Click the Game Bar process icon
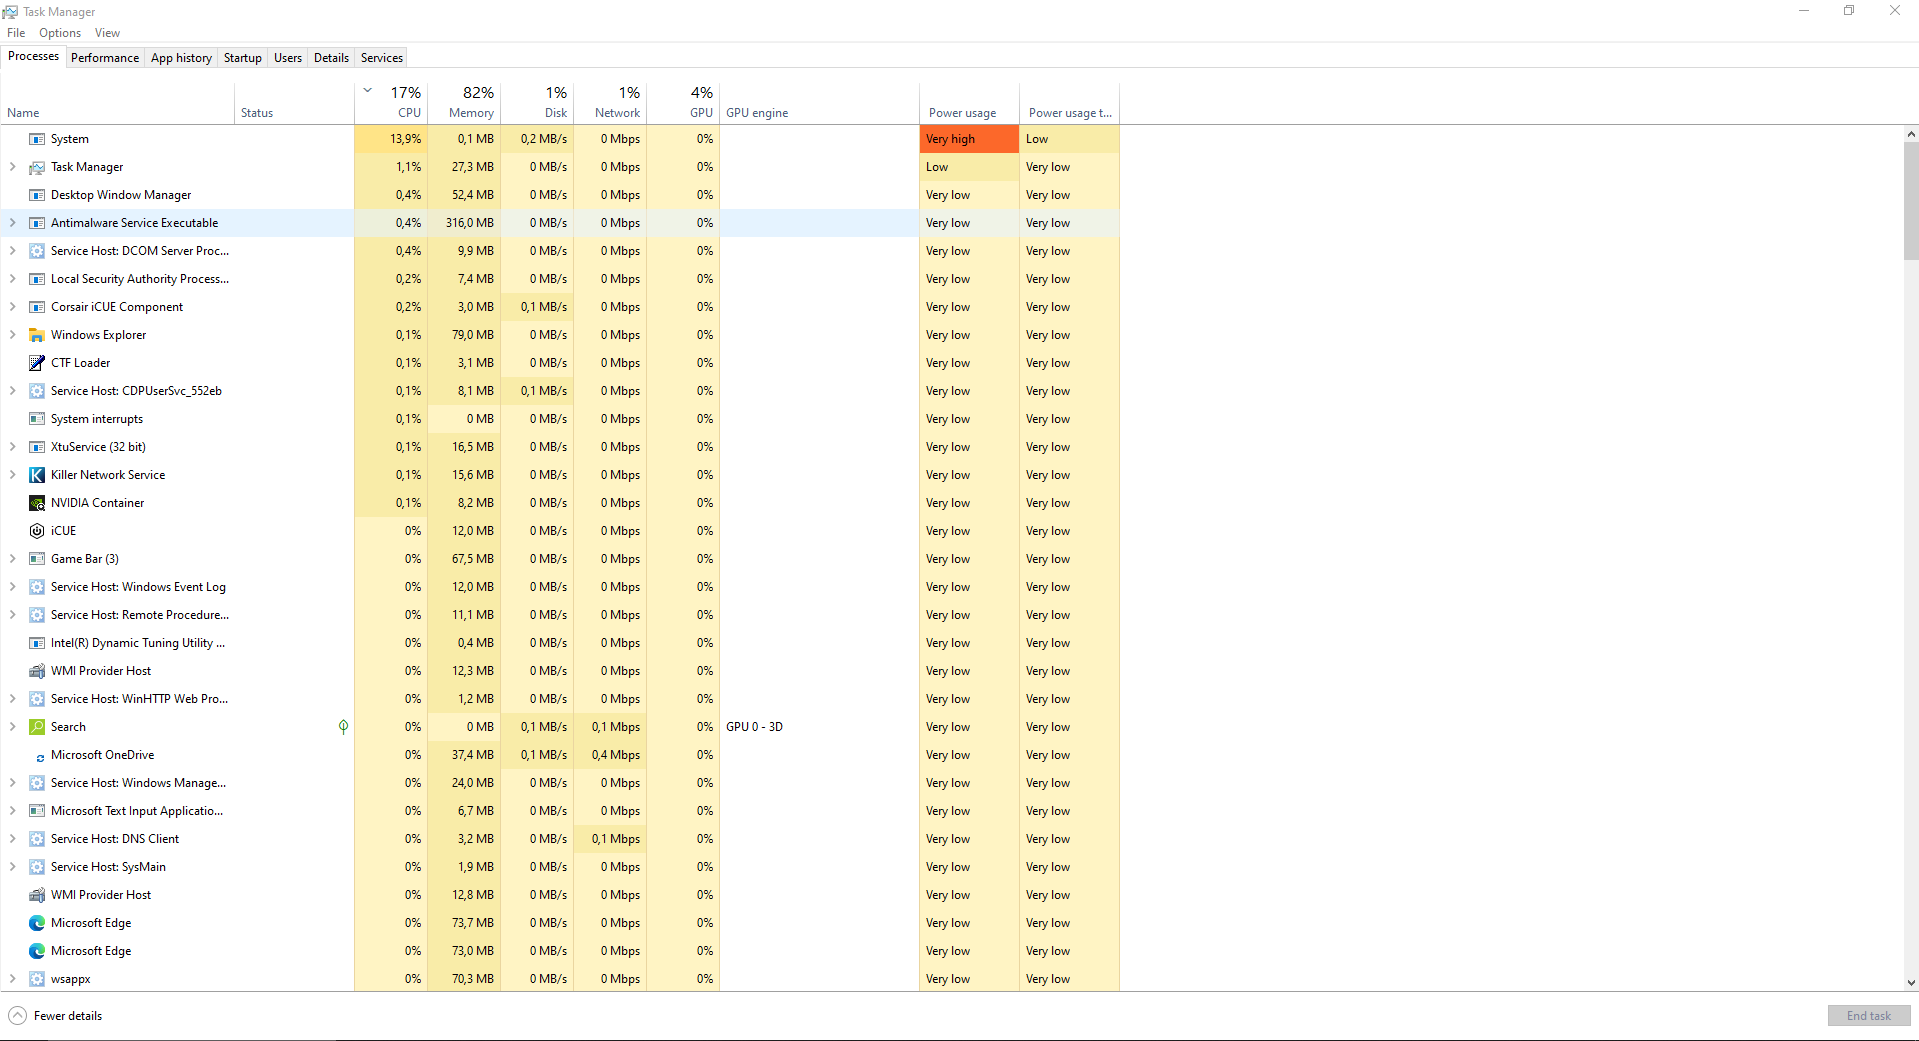This screenshot has height=1041, width=1919. (37, 559)
